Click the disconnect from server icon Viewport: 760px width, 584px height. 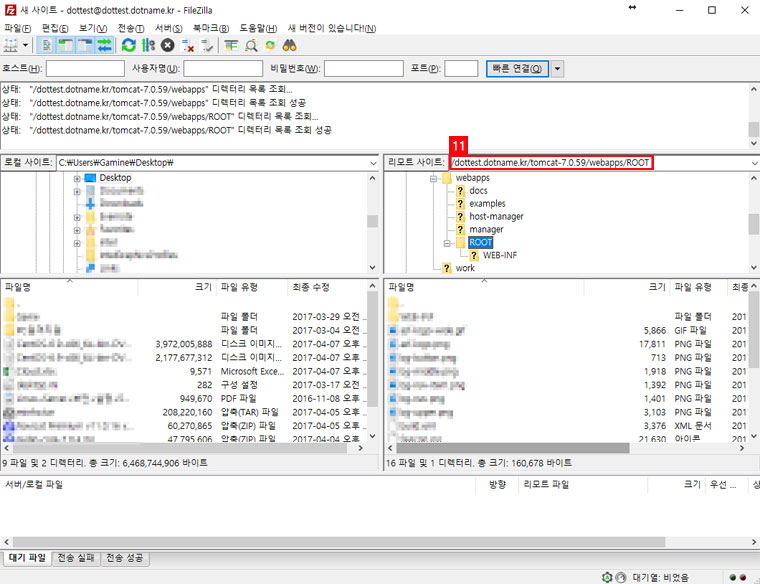(187, 45)
